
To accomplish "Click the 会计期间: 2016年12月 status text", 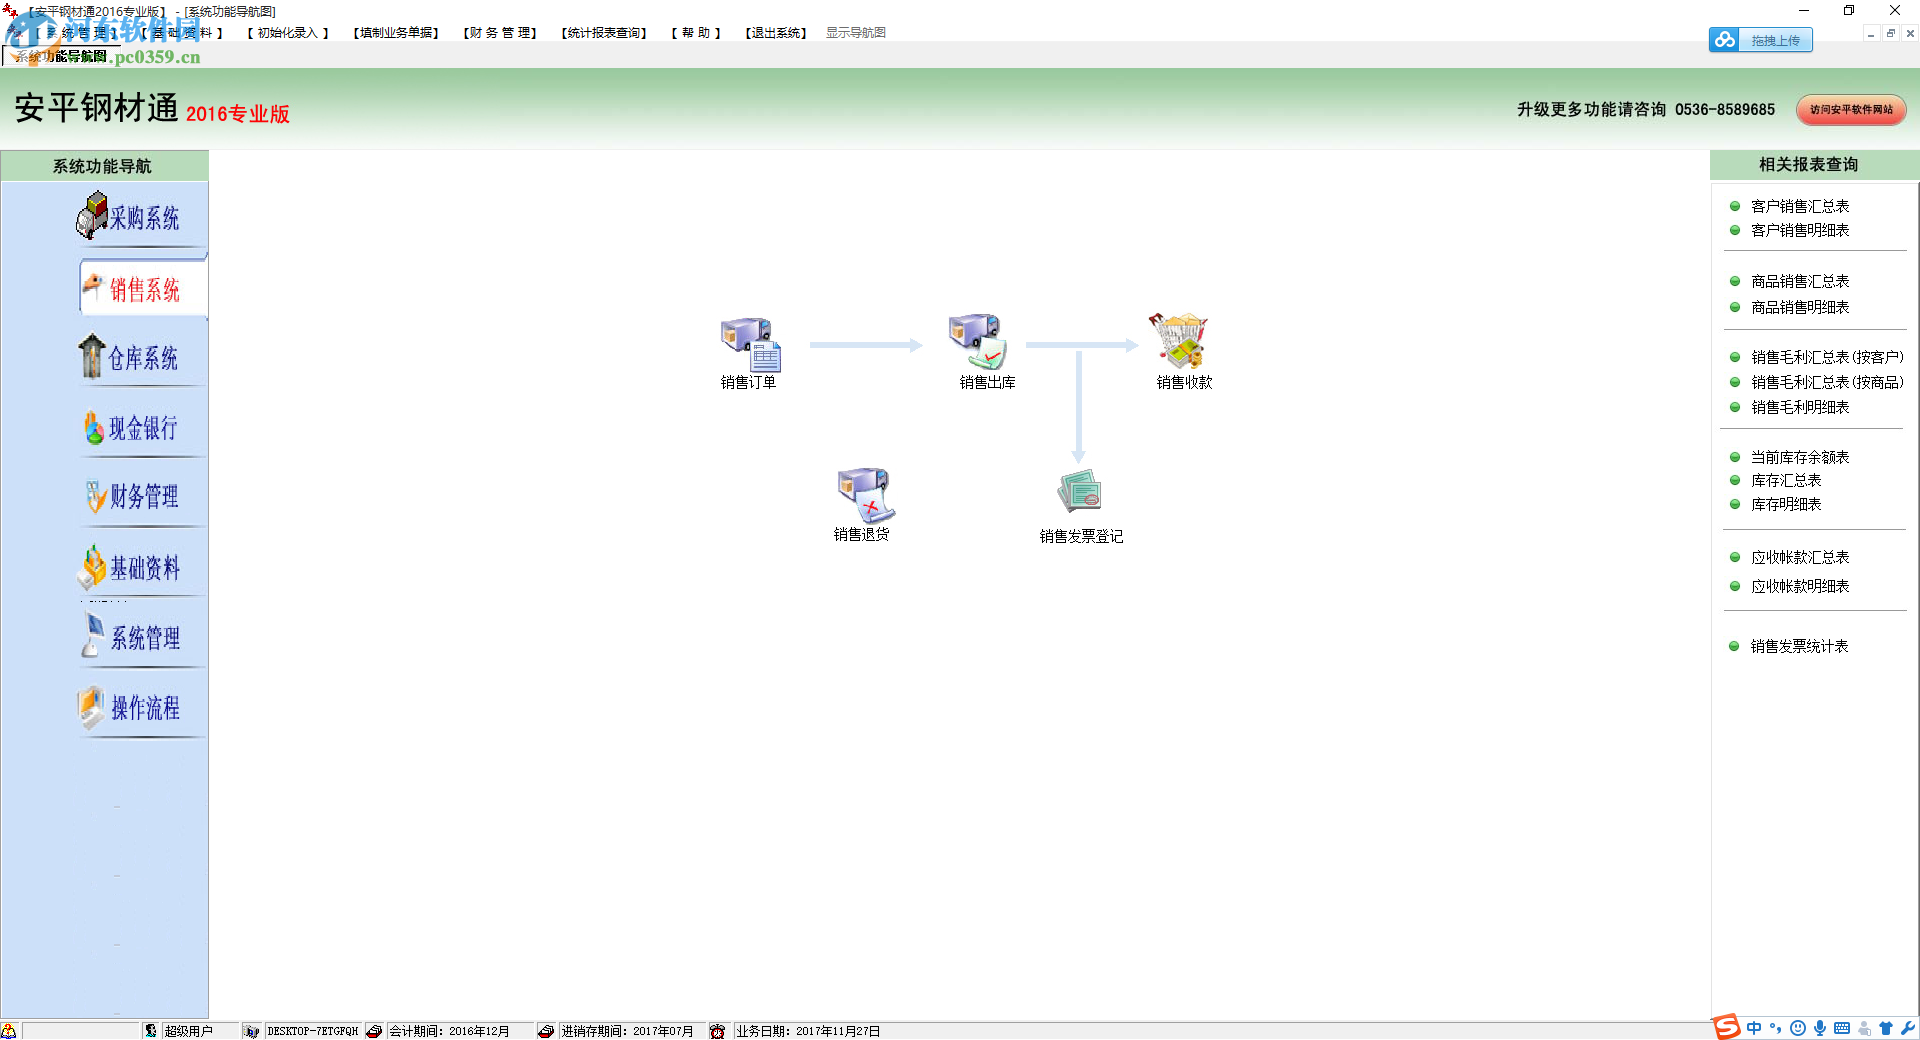I will 449,1031.
